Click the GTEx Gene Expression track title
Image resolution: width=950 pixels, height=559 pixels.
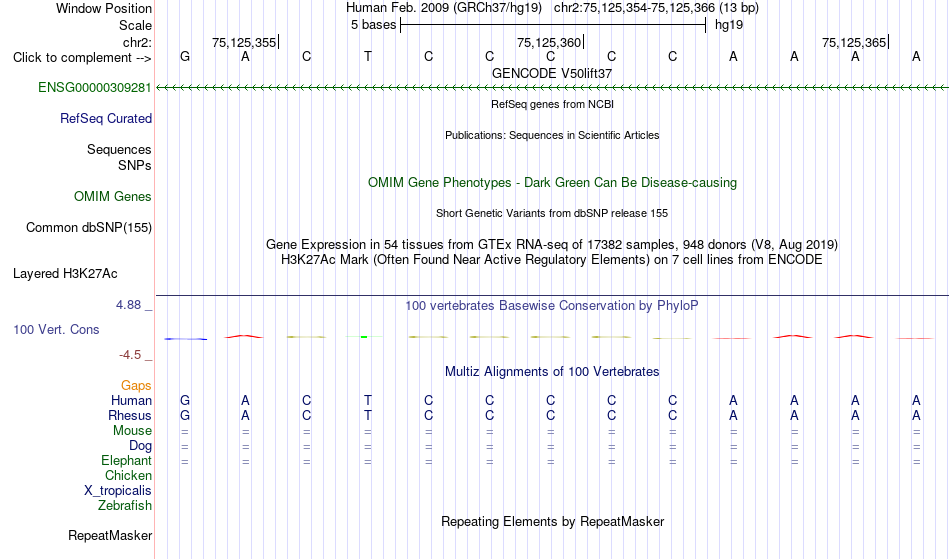pos(552,245)
